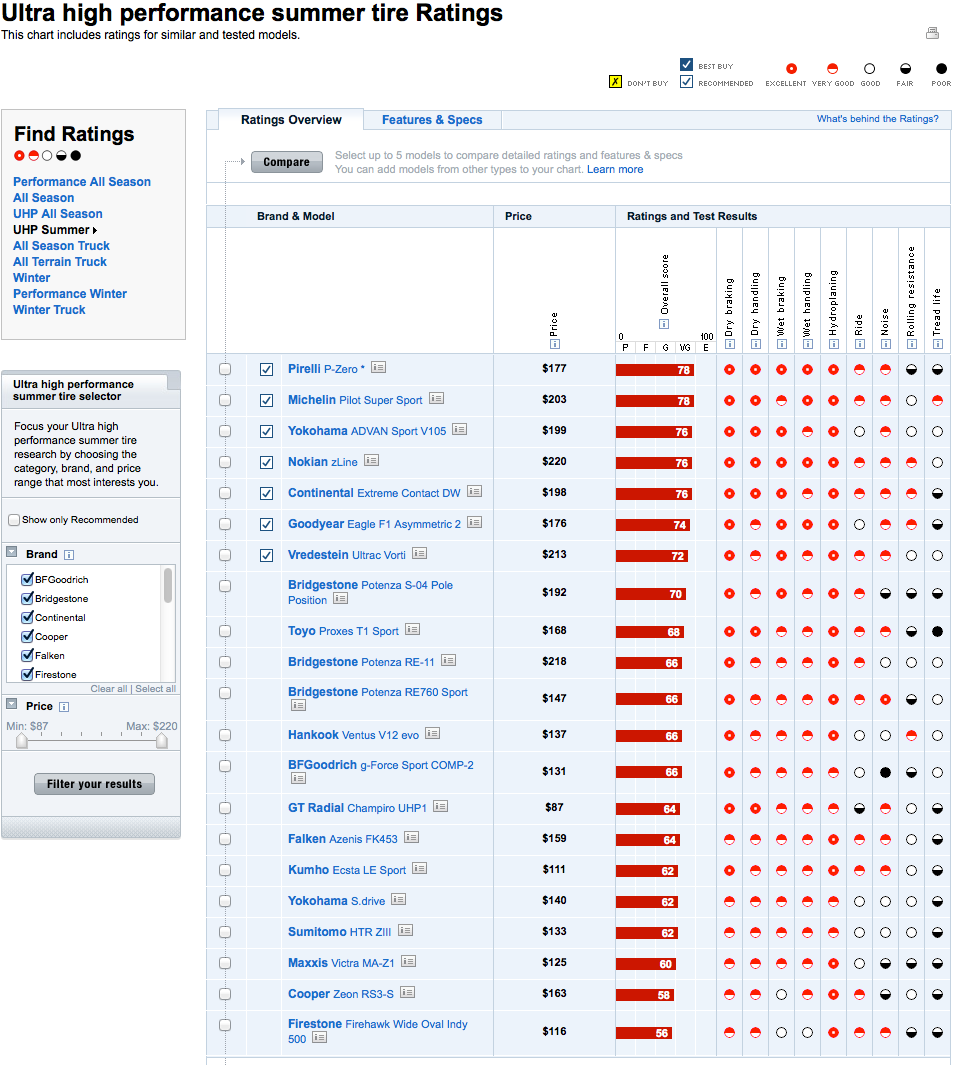Click minimum price slider handle
Viewport: 960px width, 1065px height.
click(22, 740)
